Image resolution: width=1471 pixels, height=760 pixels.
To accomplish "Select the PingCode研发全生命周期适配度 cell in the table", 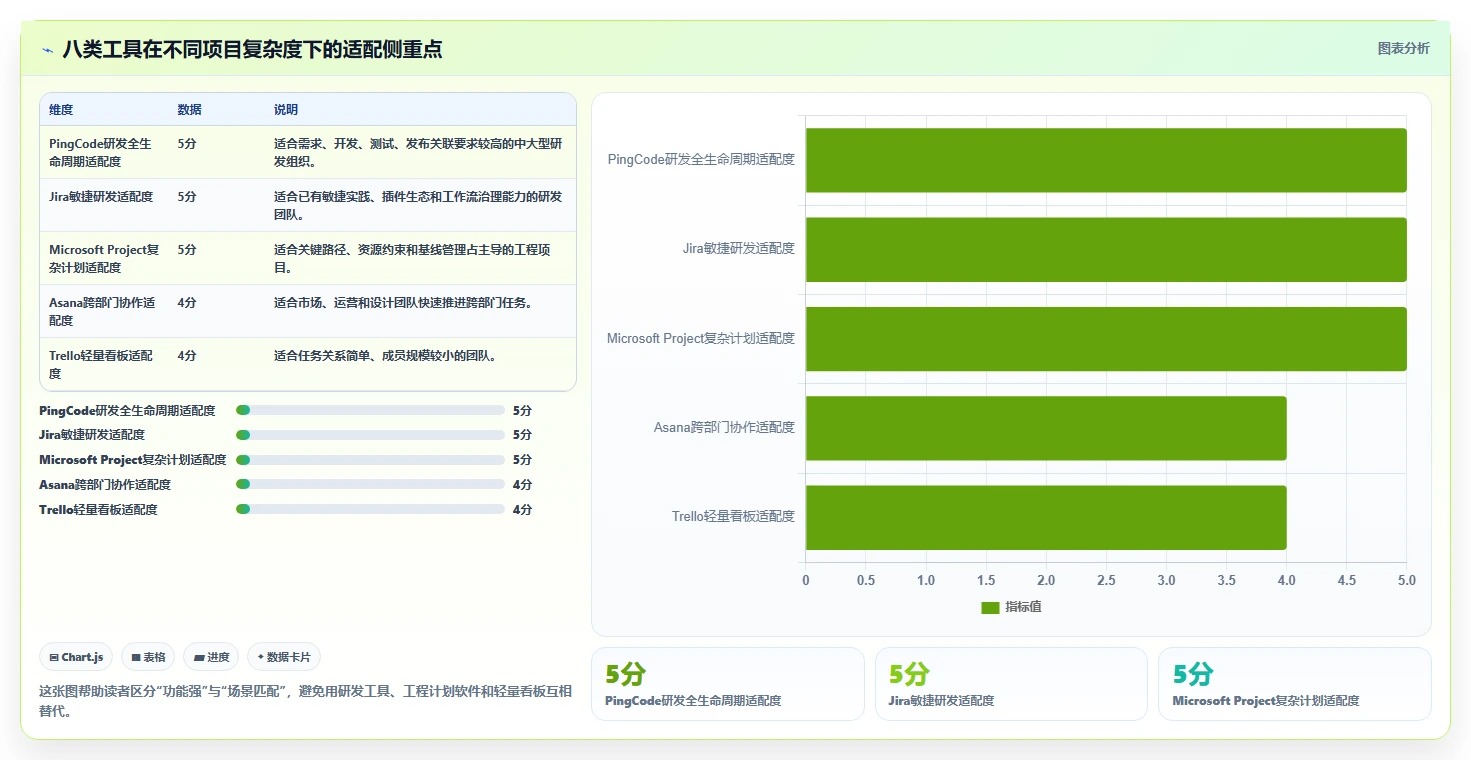I will point(103,152).
